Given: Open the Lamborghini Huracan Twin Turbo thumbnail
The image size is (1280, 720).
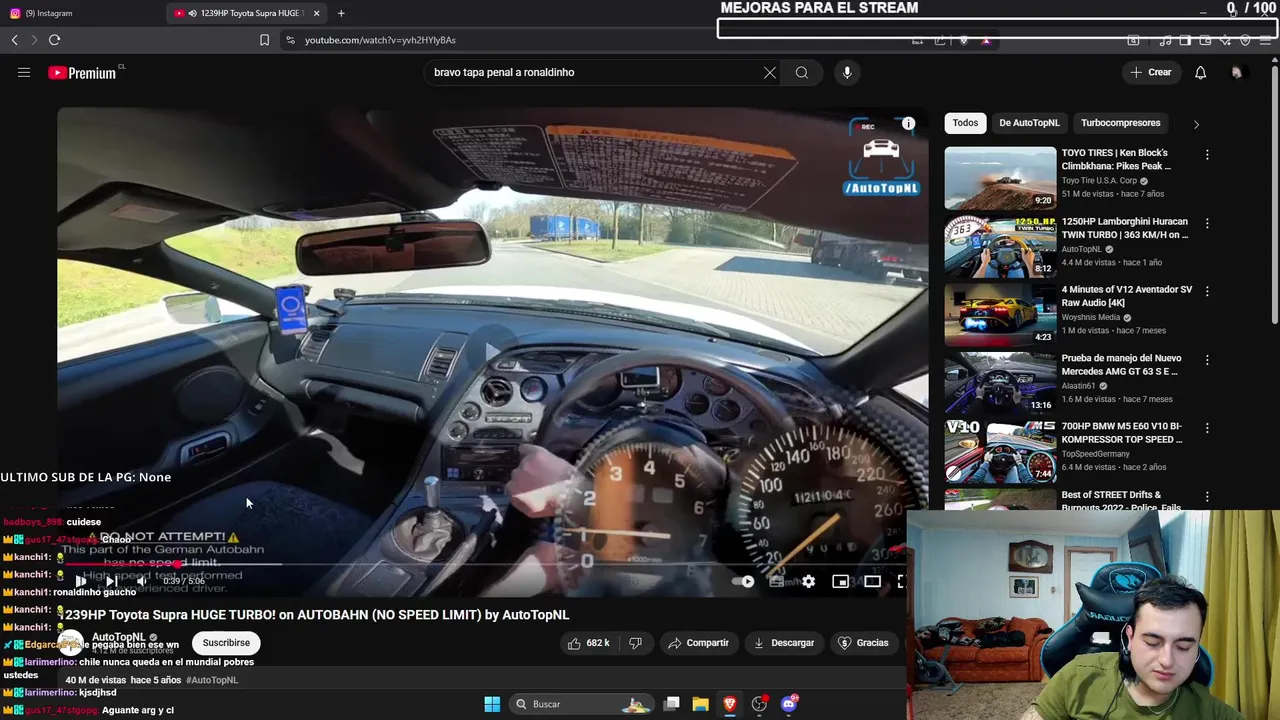Looking at the screenshot, I should pos(1000,246).
